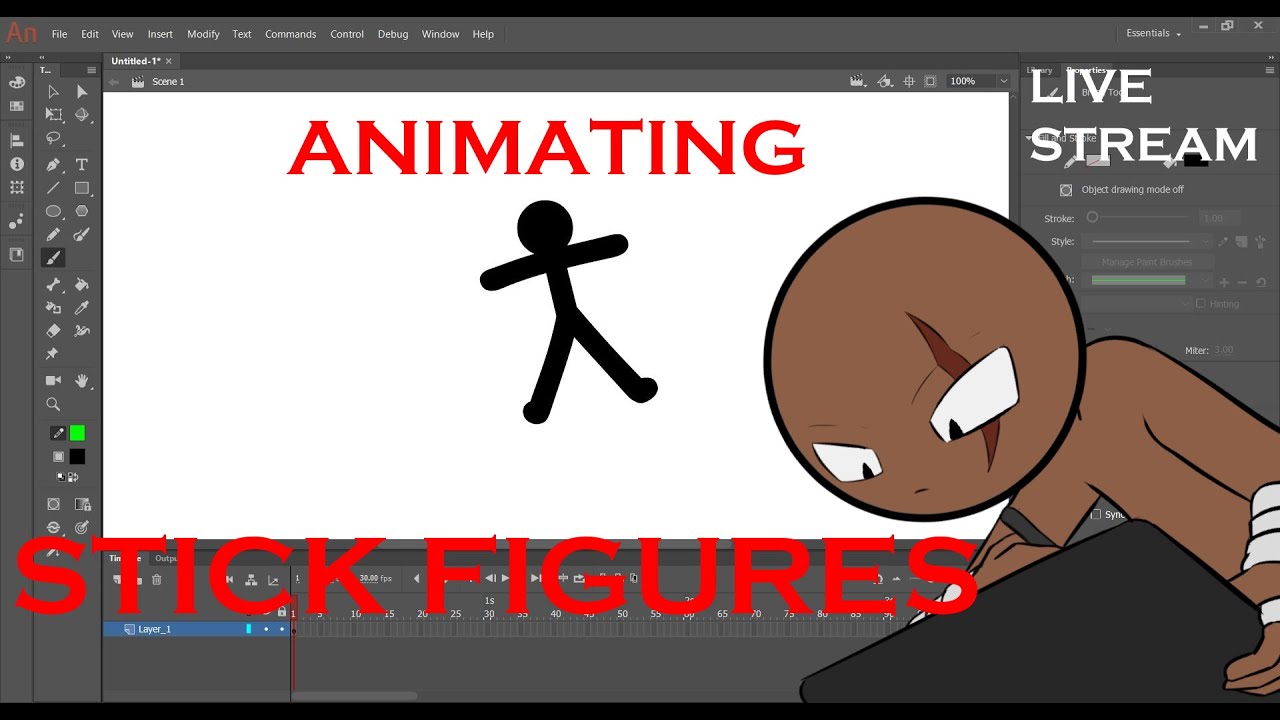Open the Color palette panel icon
Image resolution: width=1280 pixels, height=720 pixels.
point(16,82)
